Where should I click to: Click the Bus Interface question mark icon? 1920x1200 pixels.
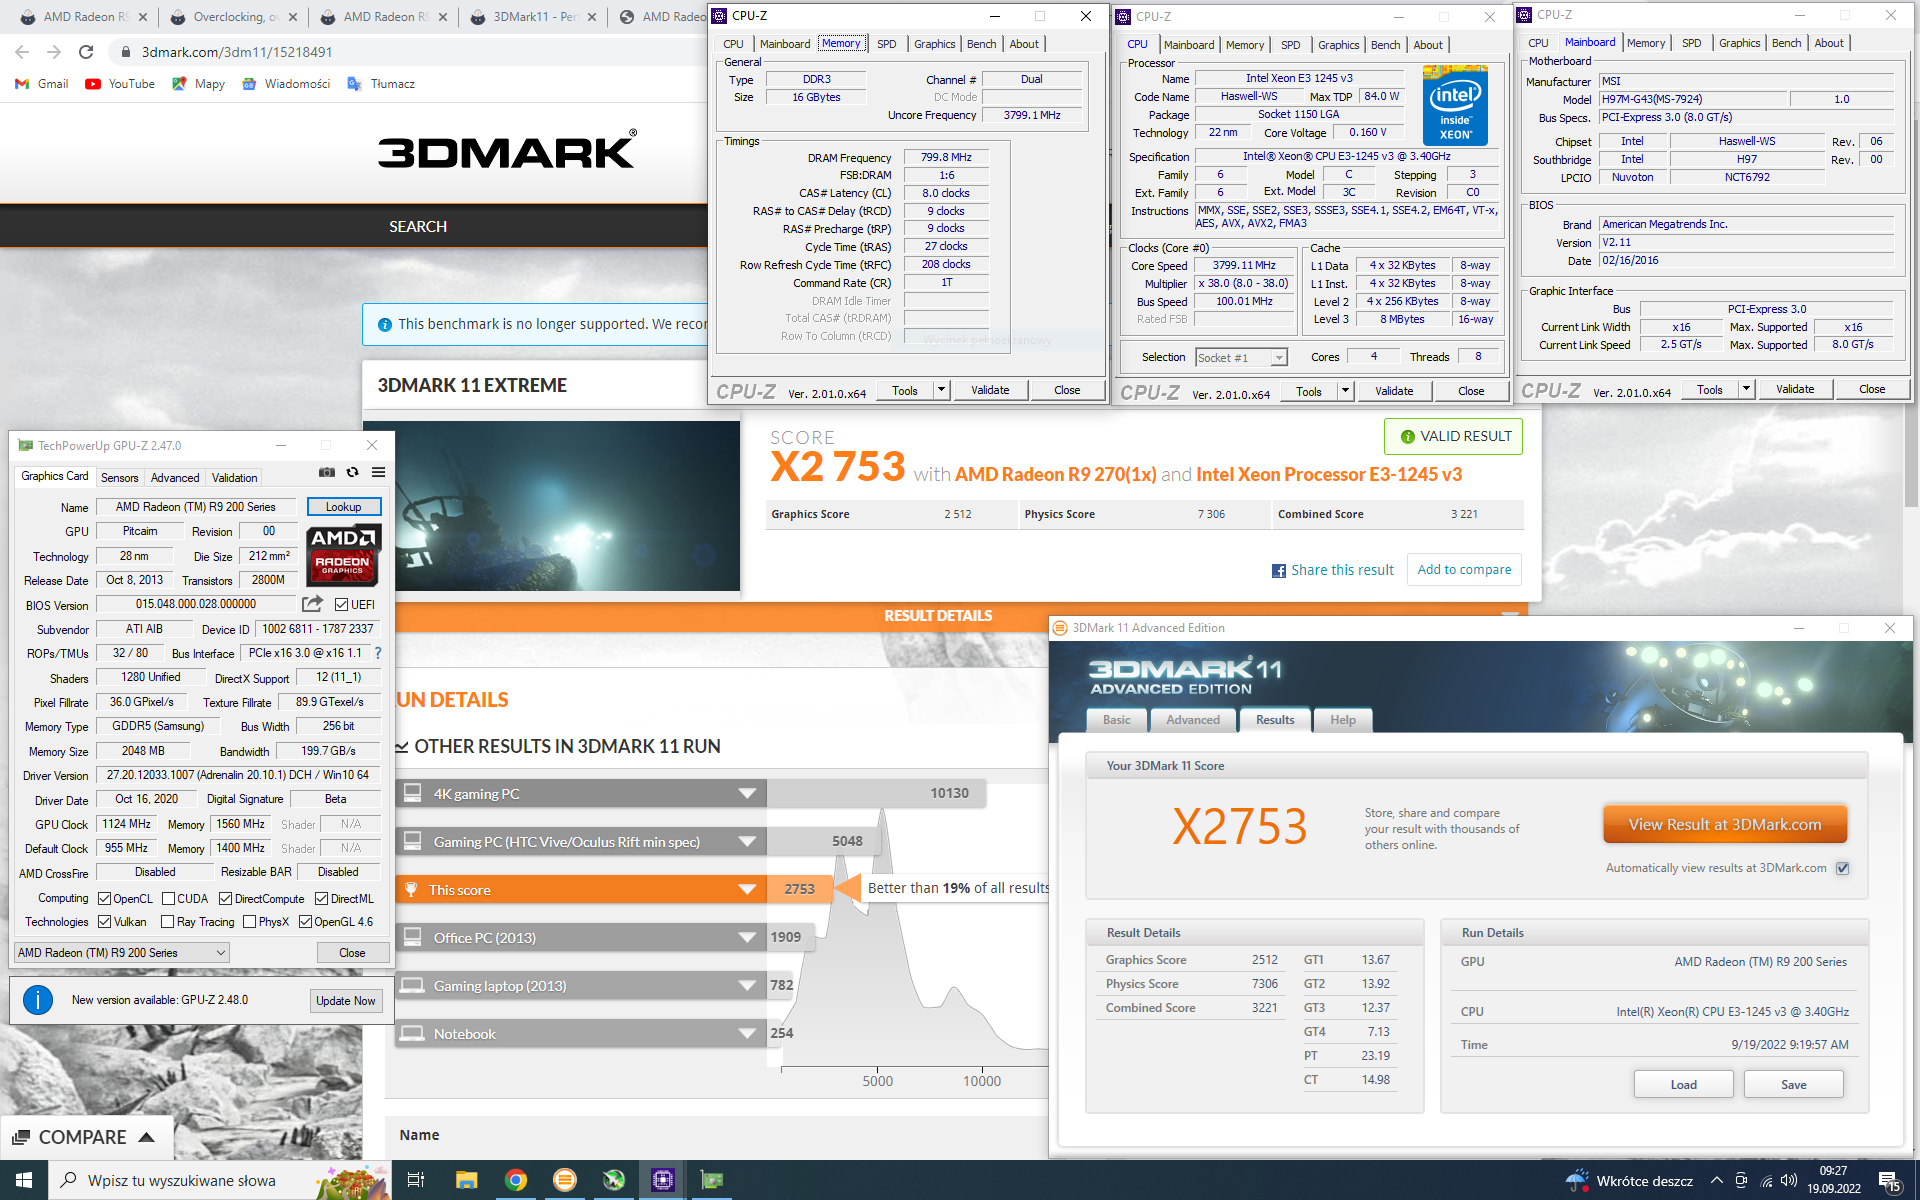pos(378,653)
